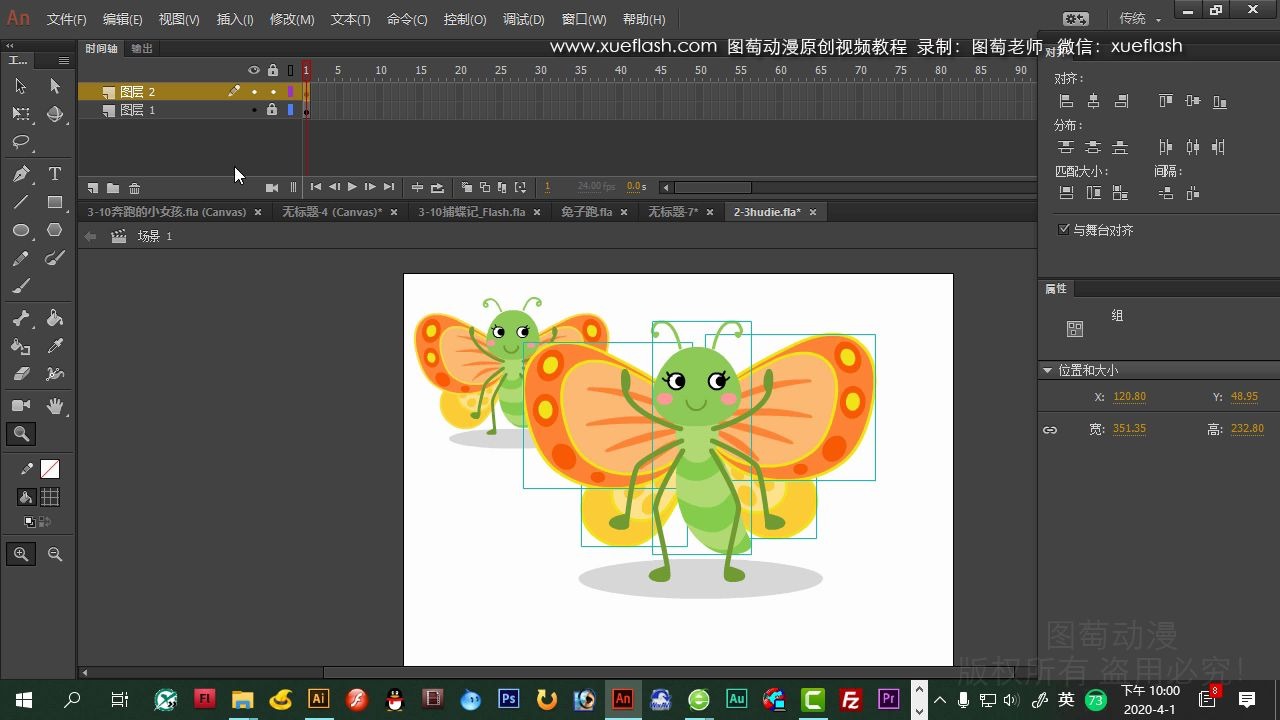This screenshot has height=720, width=1280.
Task: Toggle outline view for all layers
Action: [x=291, y=70]
